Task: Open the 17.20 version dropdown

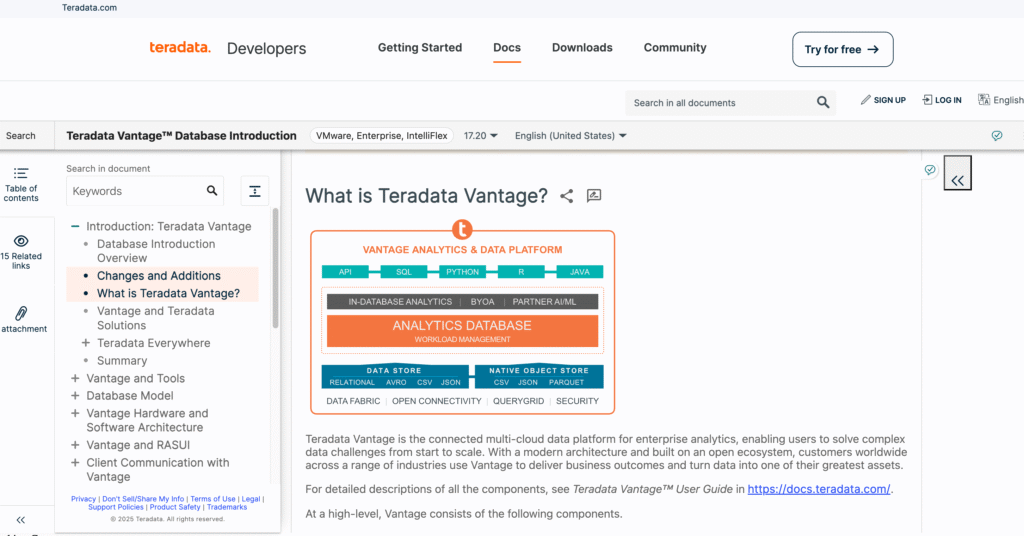Action: [x=481, y=136]
